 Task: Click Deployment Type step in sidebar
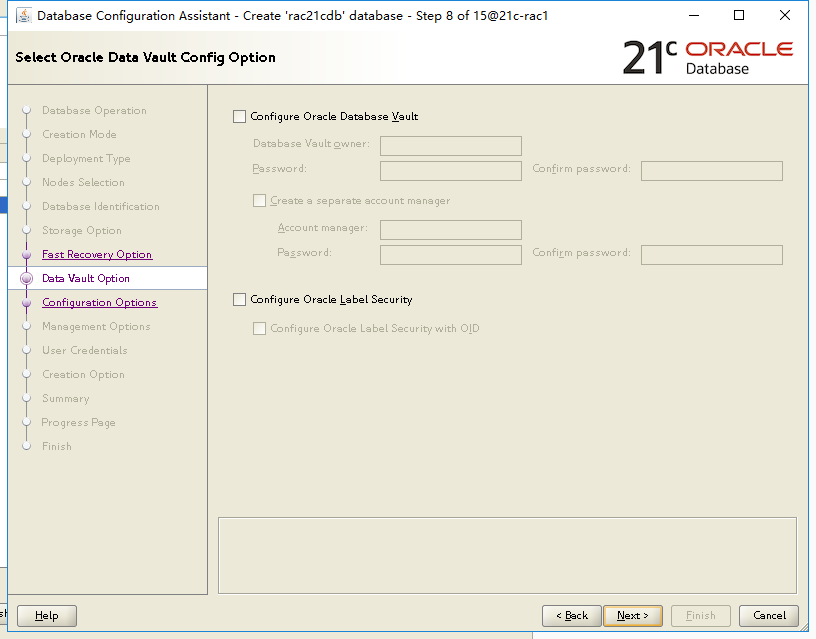click(86, 159)
